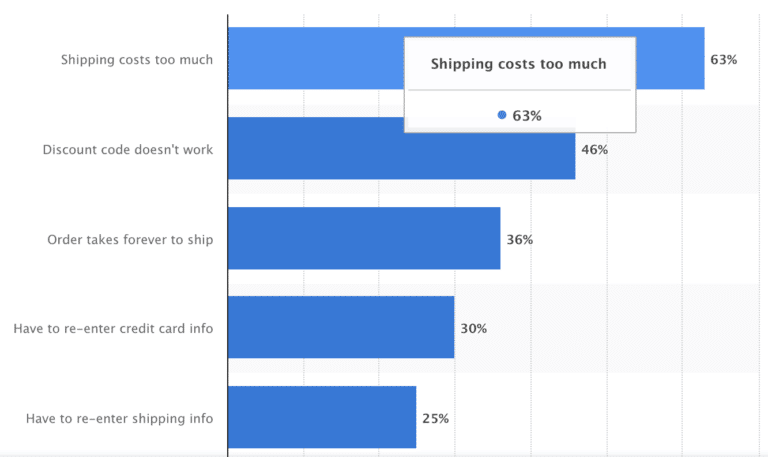Click the vertical axis line of the chart
This screenshot has height=457, width=768.
(228, 235)
